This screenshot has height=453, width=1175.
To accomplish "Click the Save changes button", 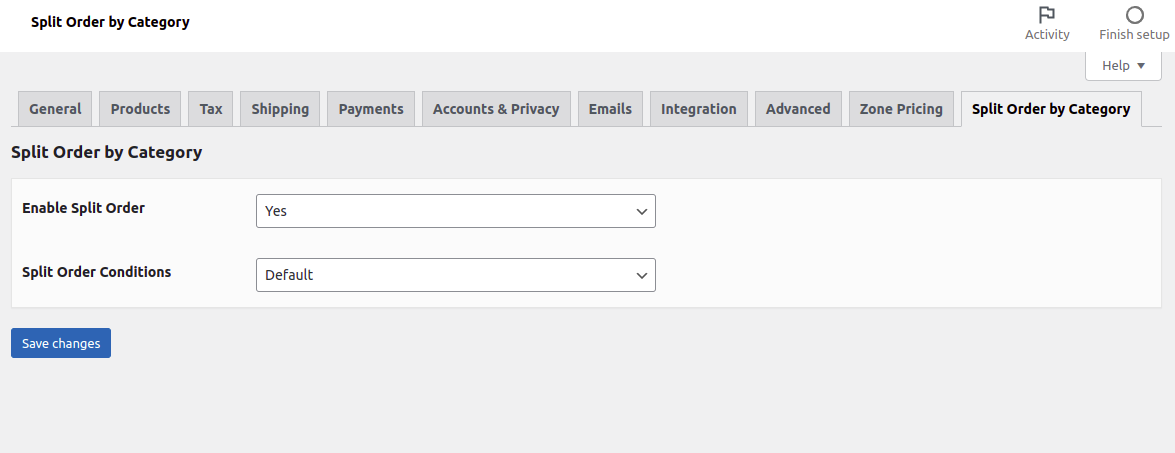I will click(61, 343).
